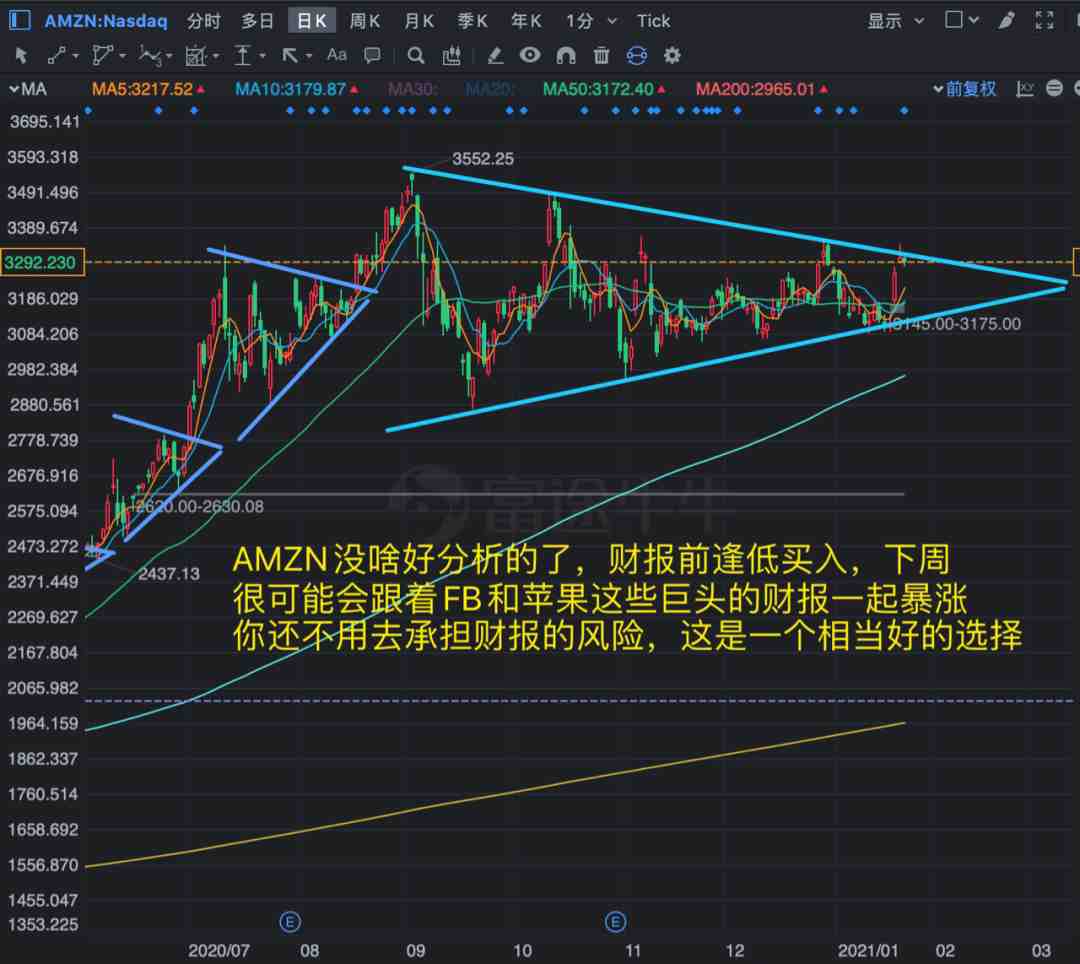Switch to the Tick view tab
This screenshot has width=1080, height=964.
tap(653, 21)
